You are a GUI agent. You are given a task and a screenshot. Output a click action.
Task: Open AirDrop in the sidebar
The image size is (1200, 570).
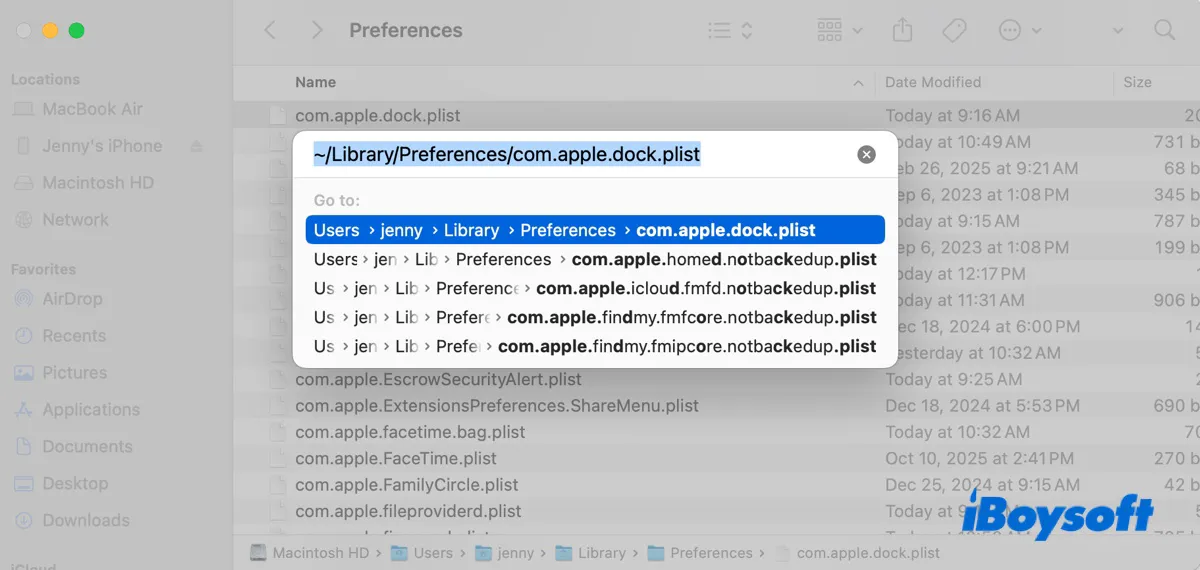[x=74, y=299]
